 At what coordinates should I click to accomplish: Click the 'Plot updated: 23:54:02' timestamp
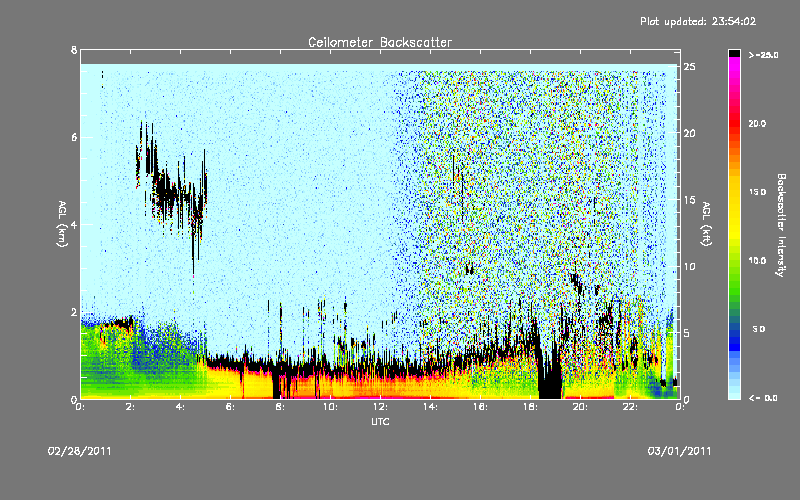coord(698,21)
